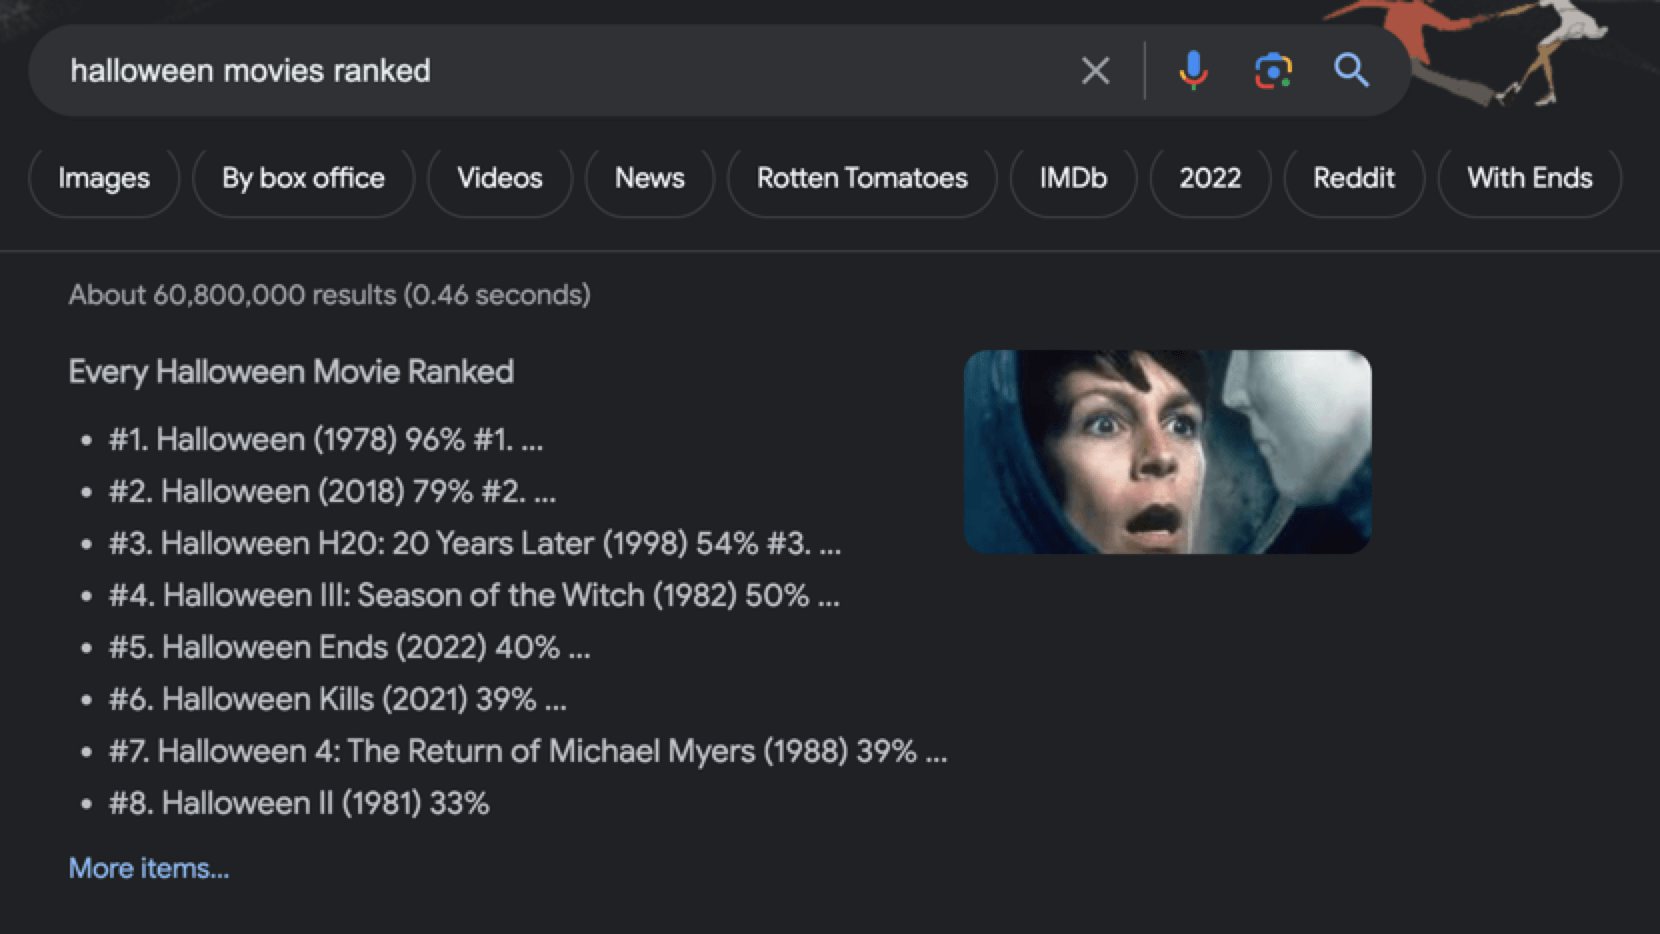Filter results By box office
The image size is (1660, 934).
click(x=303, y=178)
